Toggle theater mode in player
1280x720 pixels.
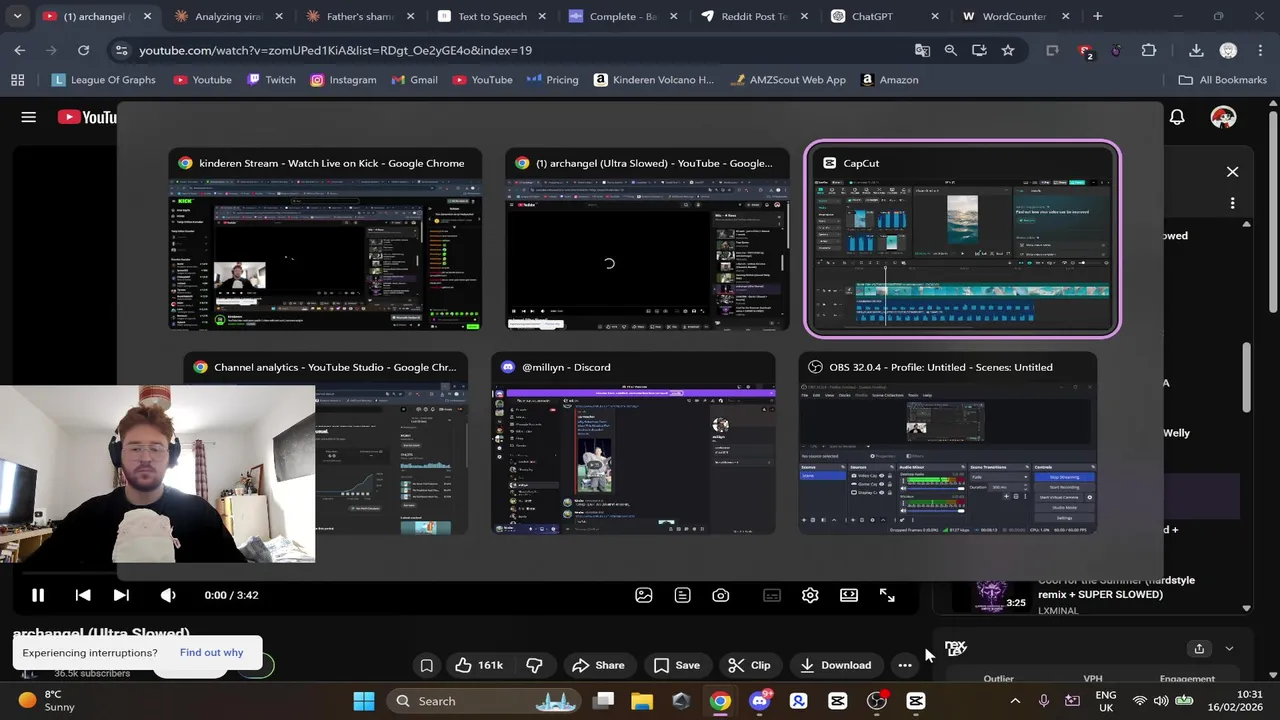pos(849,595)
